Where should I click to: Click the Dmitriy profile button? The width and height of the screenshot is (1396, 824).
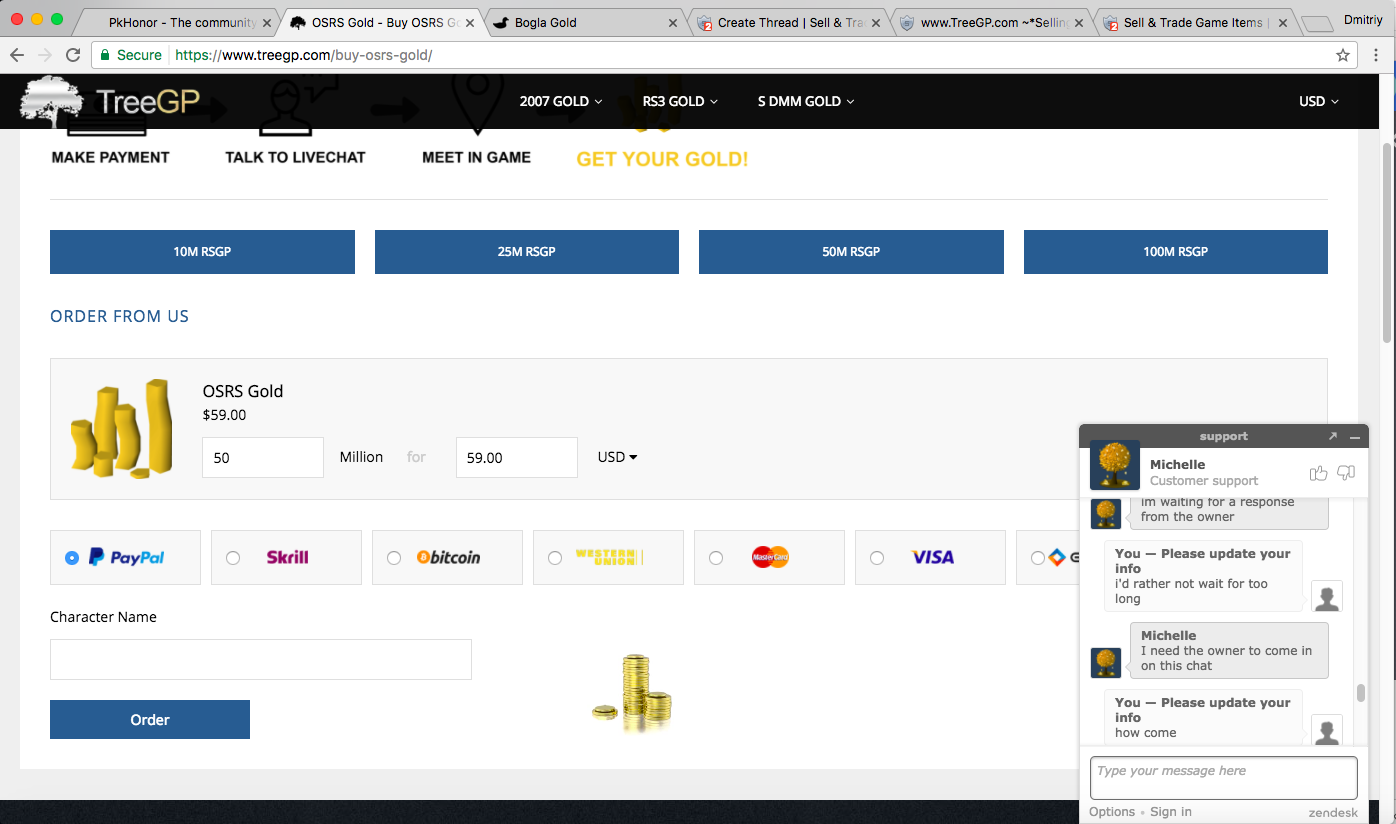(1365, 20)
